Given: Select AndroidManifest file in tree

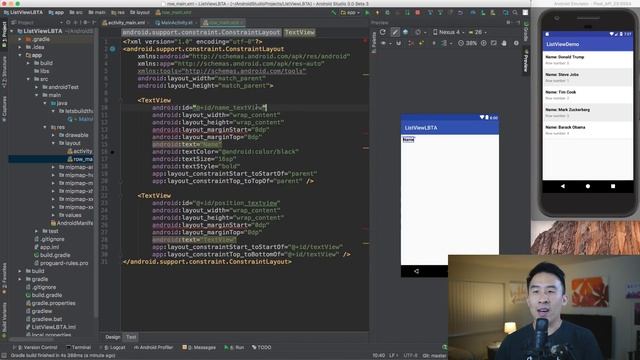Looking at the screenshot, I should (72, 223).
